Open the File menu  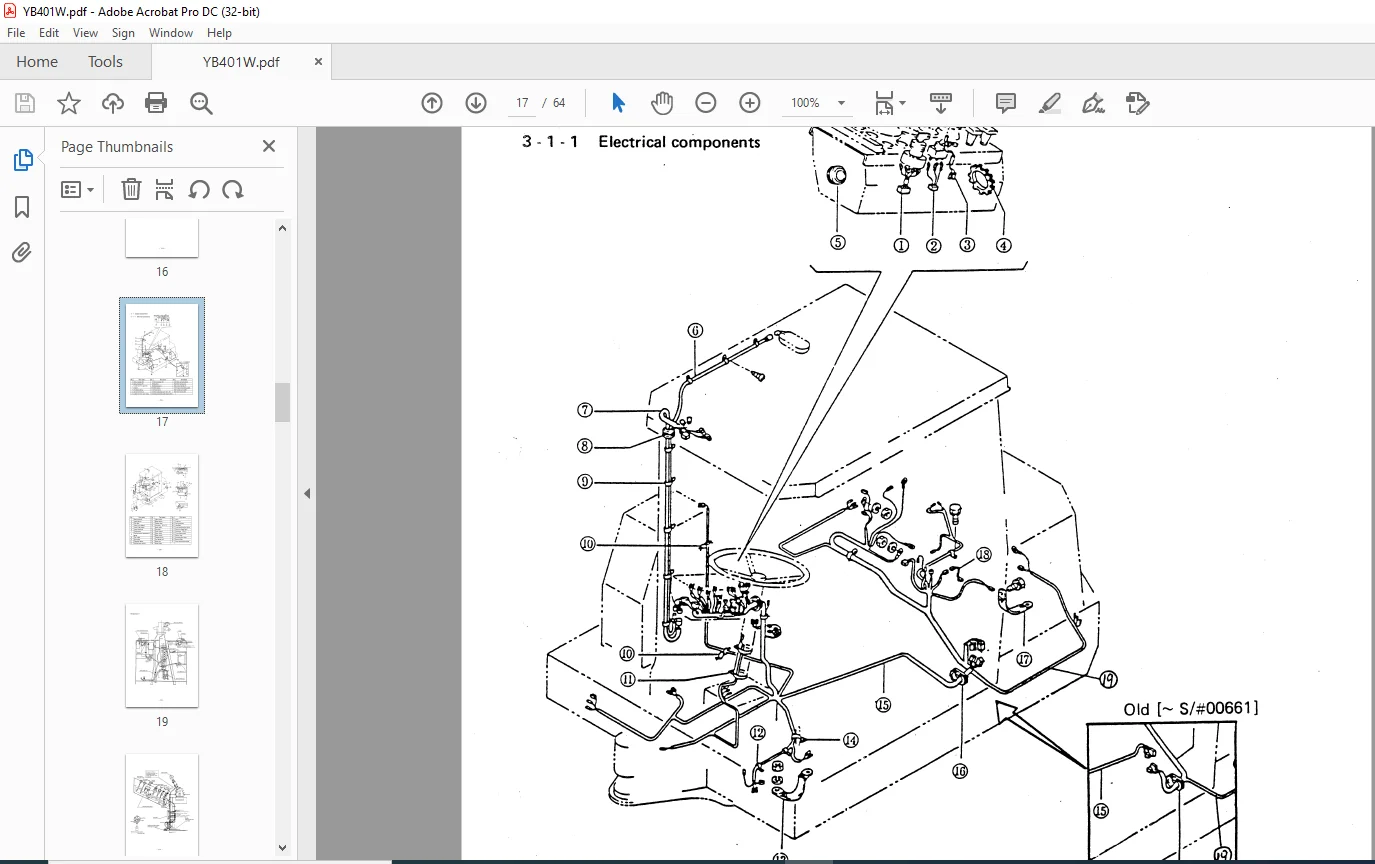coord(16,33)
